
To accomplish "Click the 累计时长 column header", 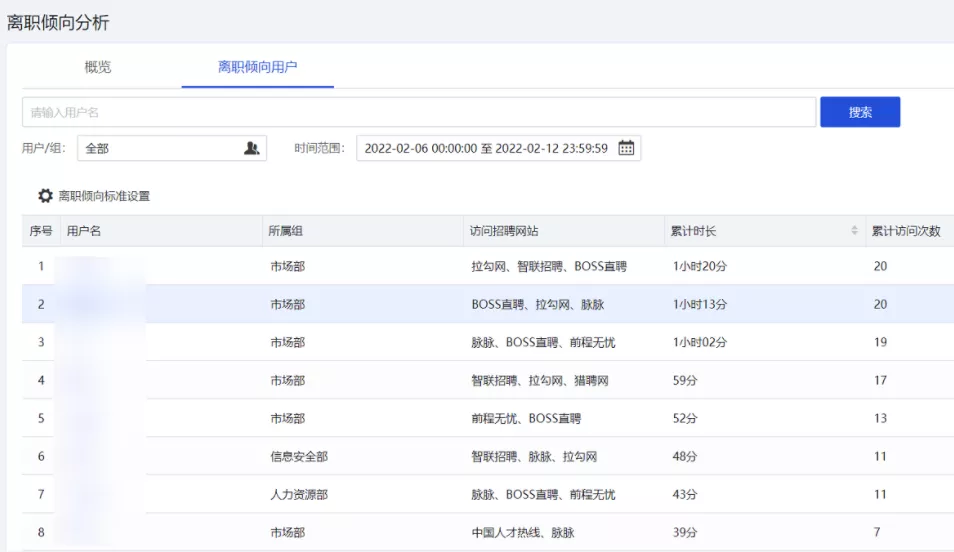I will [x=693, y=231].
